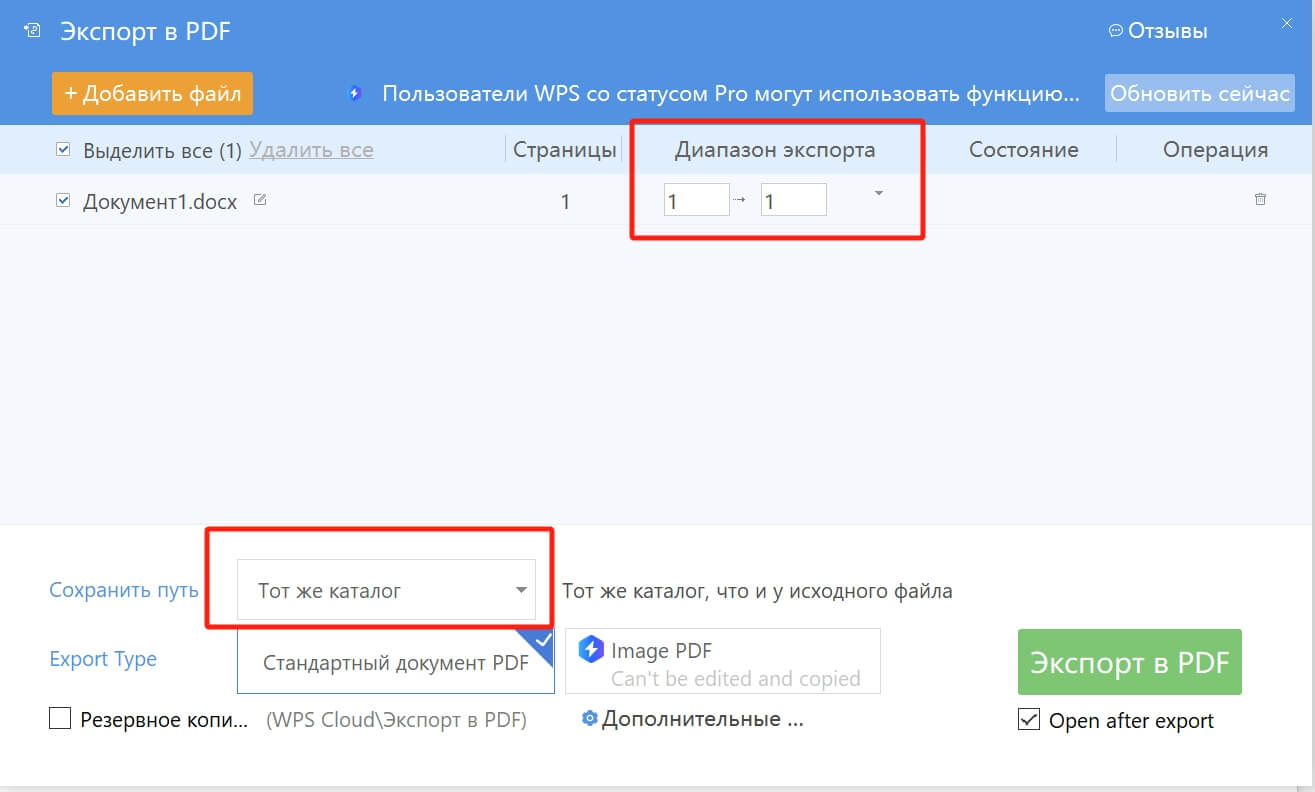Click the lightning icon in the Pro banner
Image resolution: width=1315 pixels, height=792 pixels.
pos(354,93)
